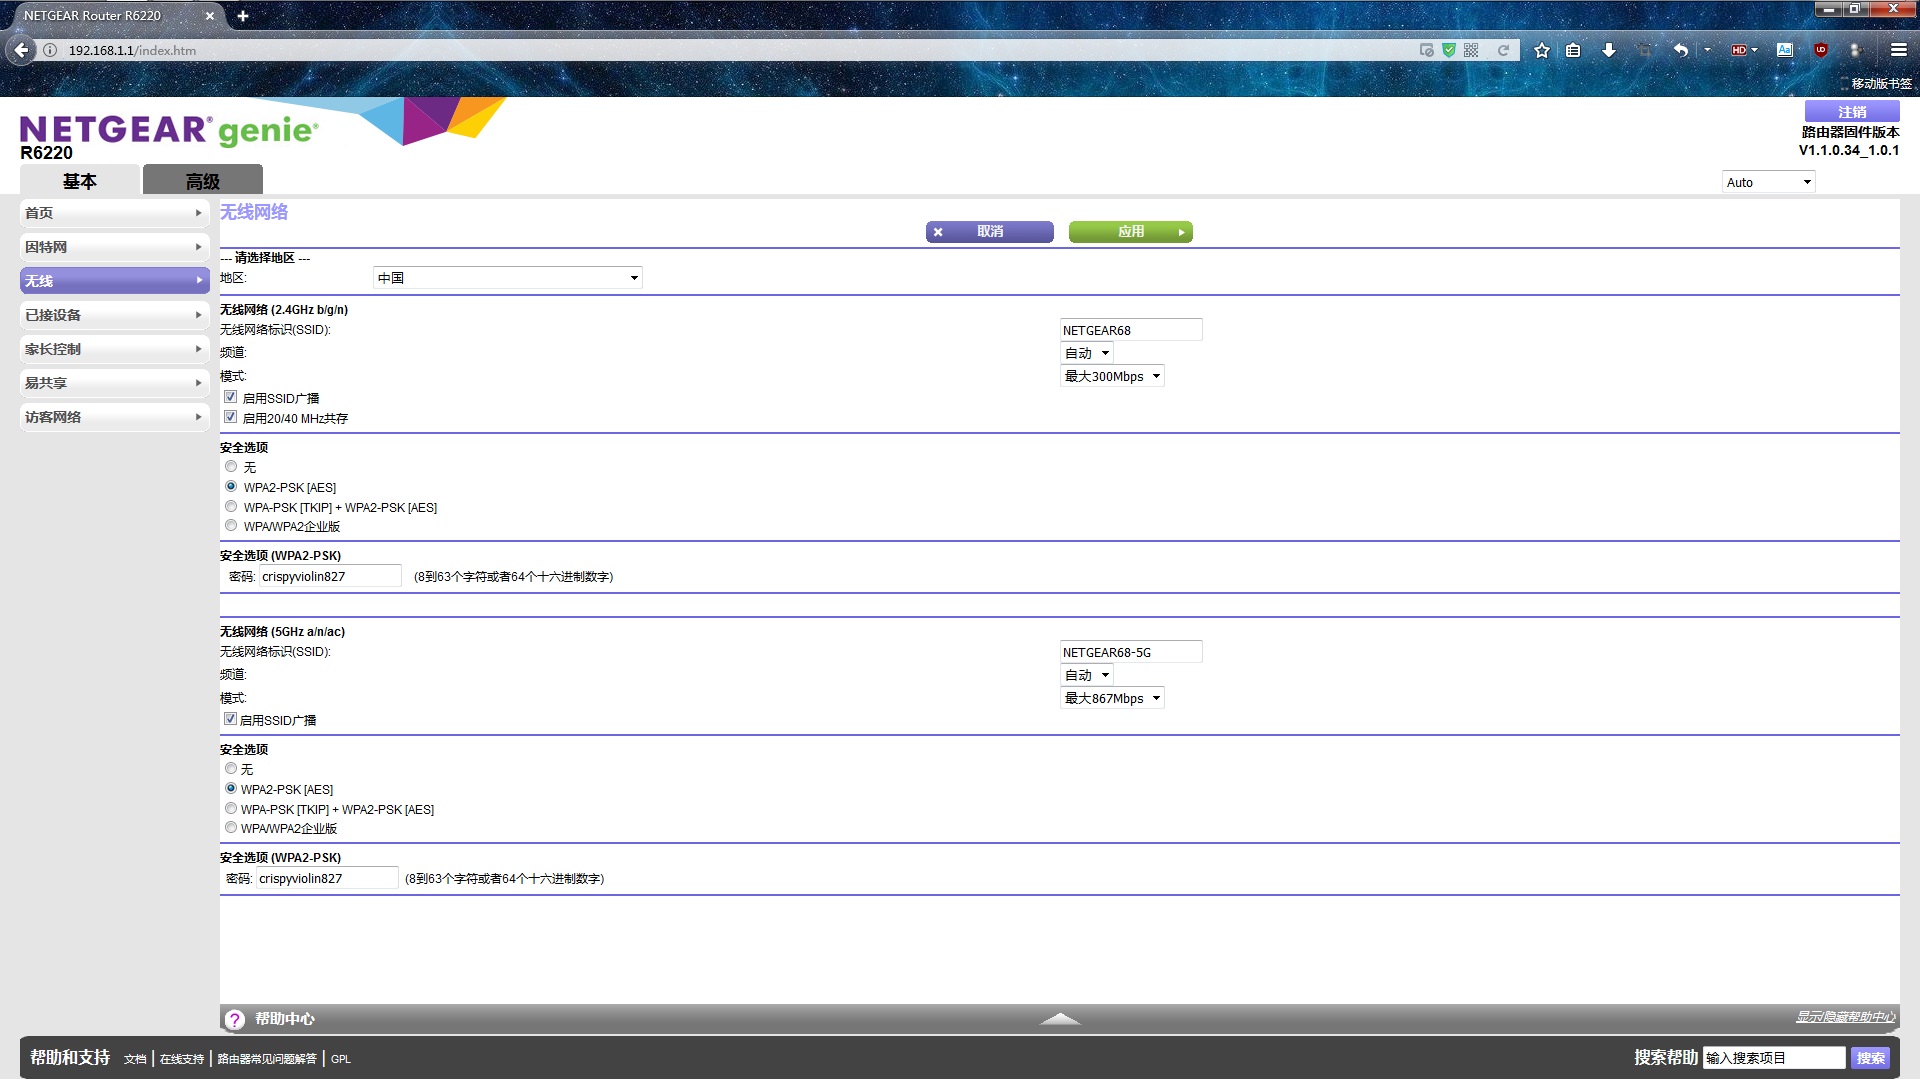
Task: Open the uBlock Origin shield icon
Action: (1821, 50)
